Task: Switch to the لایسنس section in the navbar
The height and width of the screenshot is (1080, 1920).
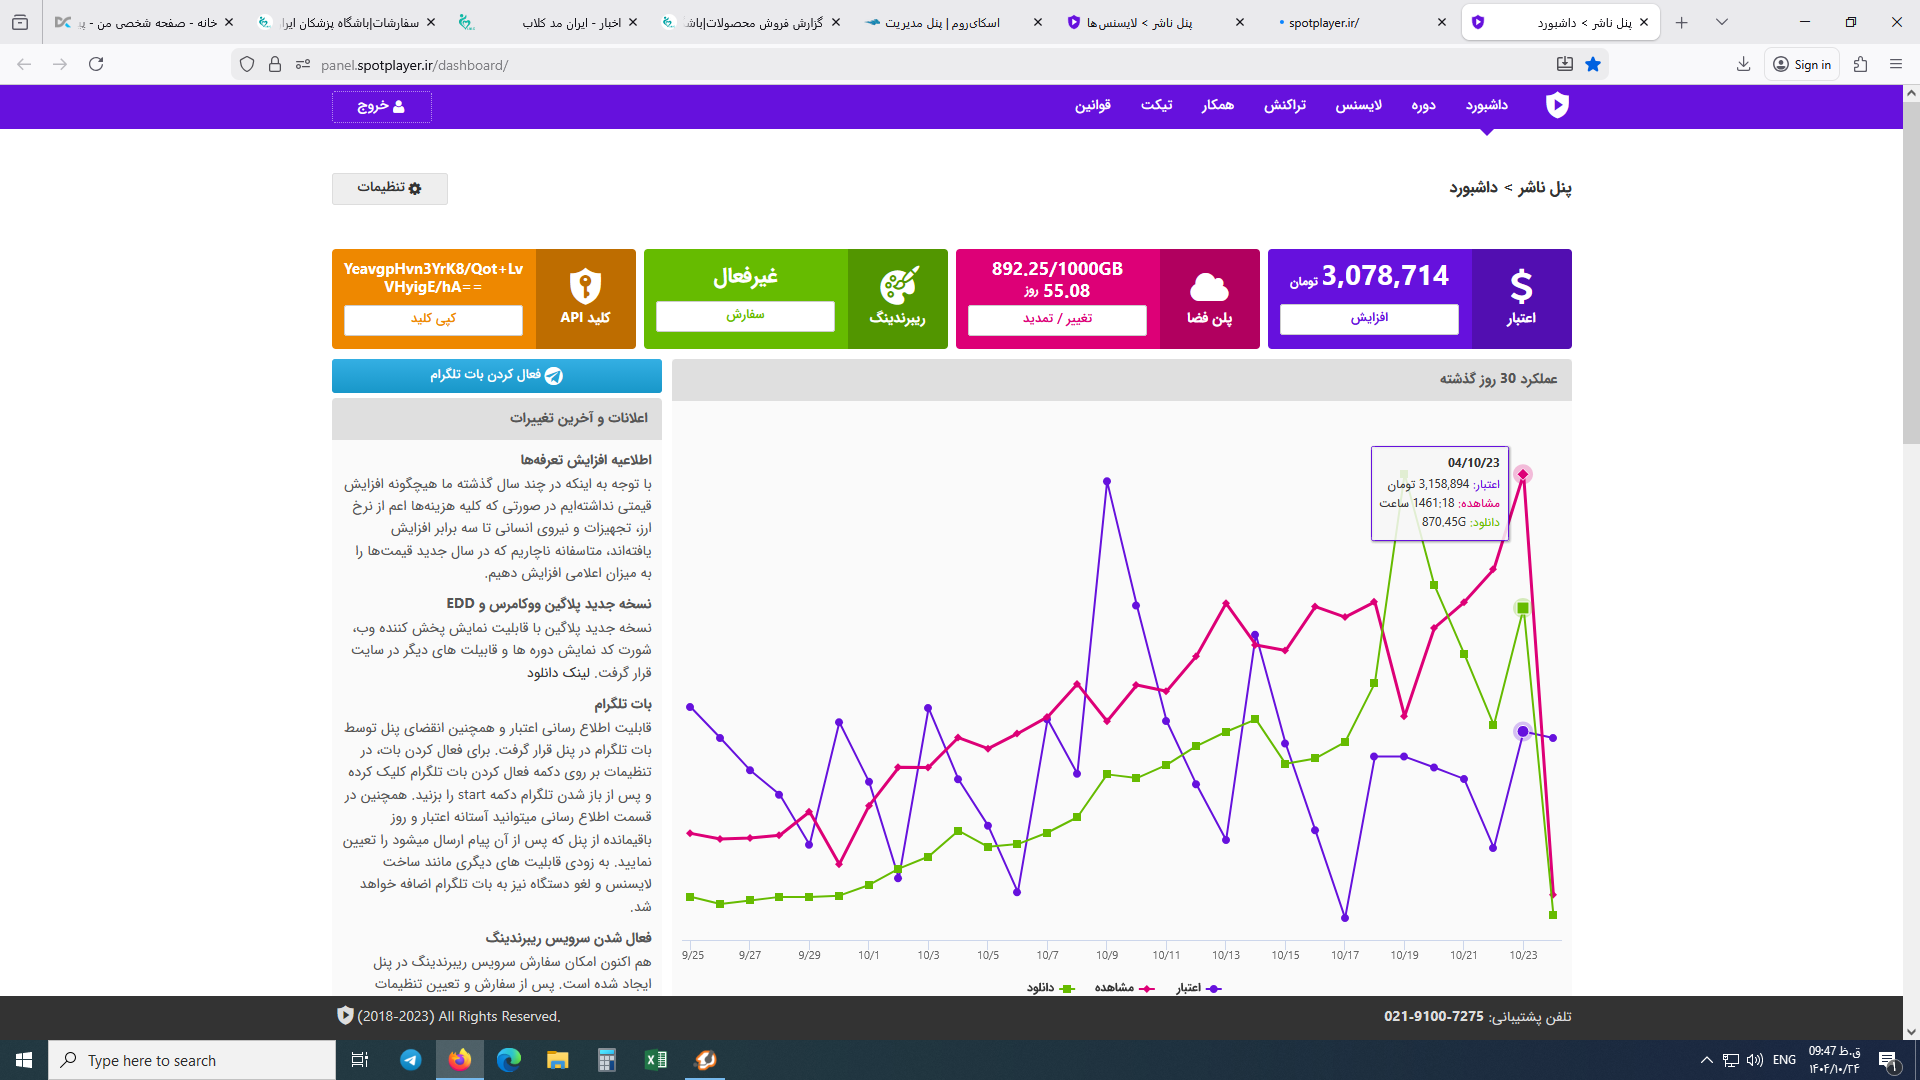Action: tap(1358, 106)
